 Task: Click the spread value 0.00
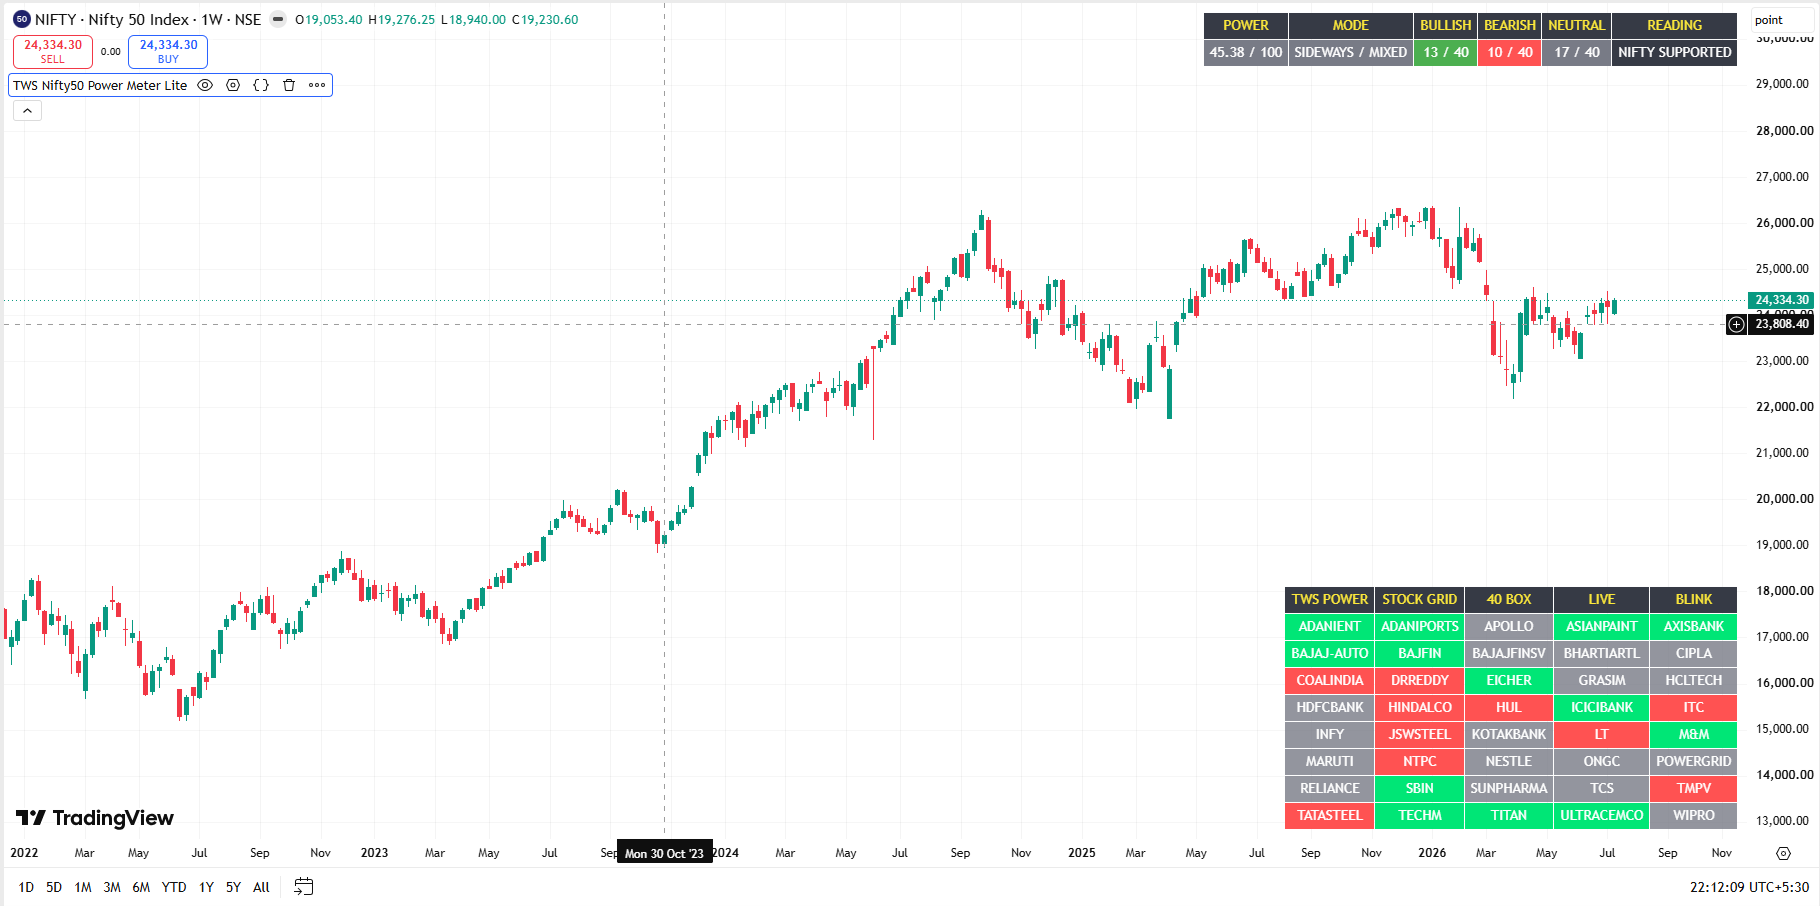[x=111, y=52]
